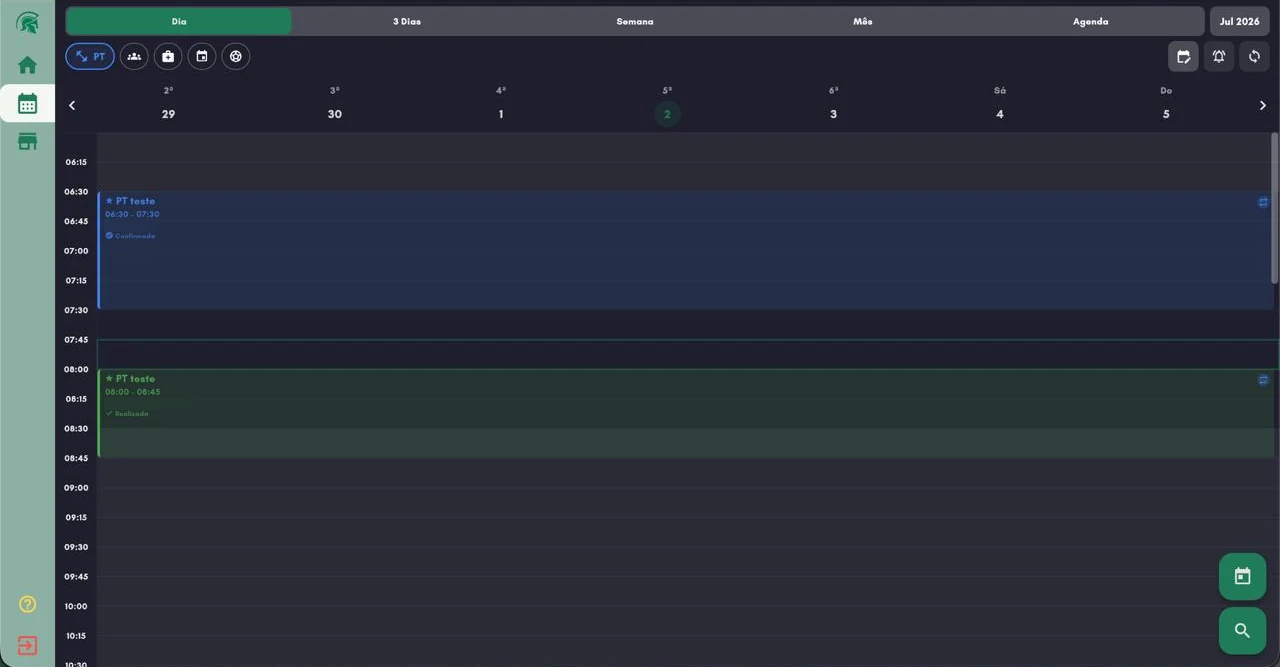Screen dimensions: 1280x667
Task: Log out using the red exit icon
Action: pyautogui.click(x=27, y=645)
